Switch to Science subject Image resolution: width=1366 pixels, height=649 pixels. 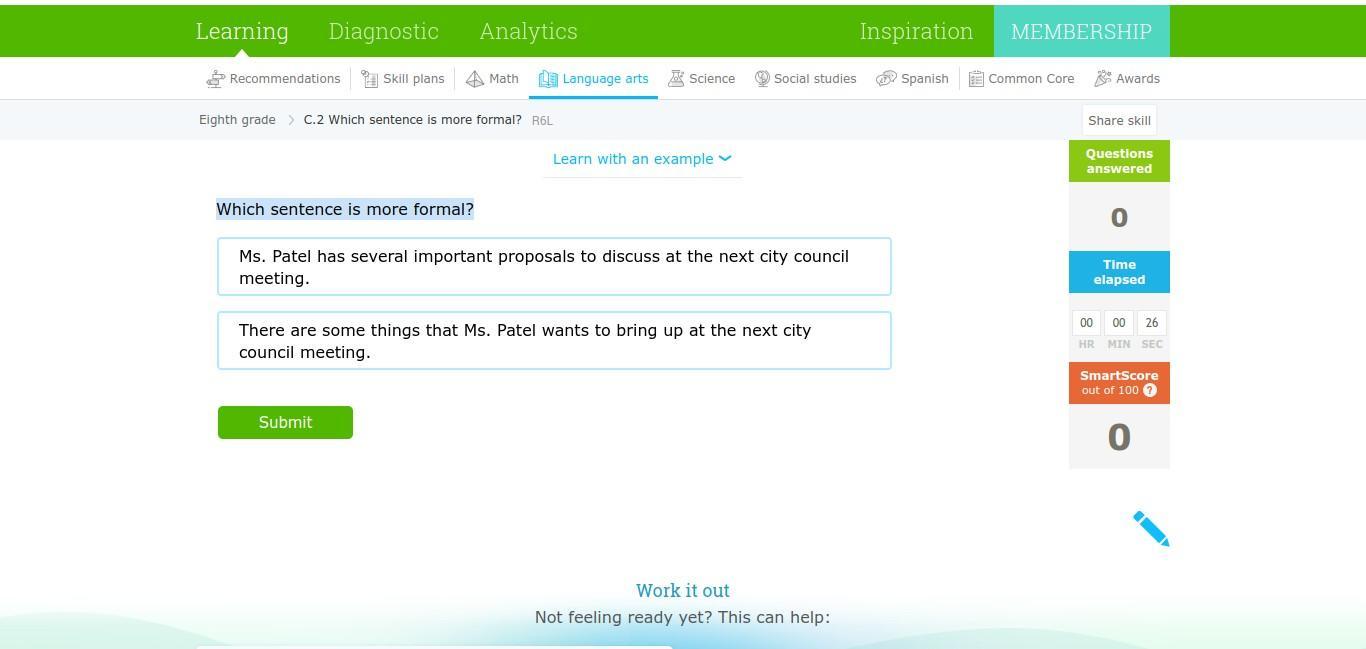click(702, 79)
